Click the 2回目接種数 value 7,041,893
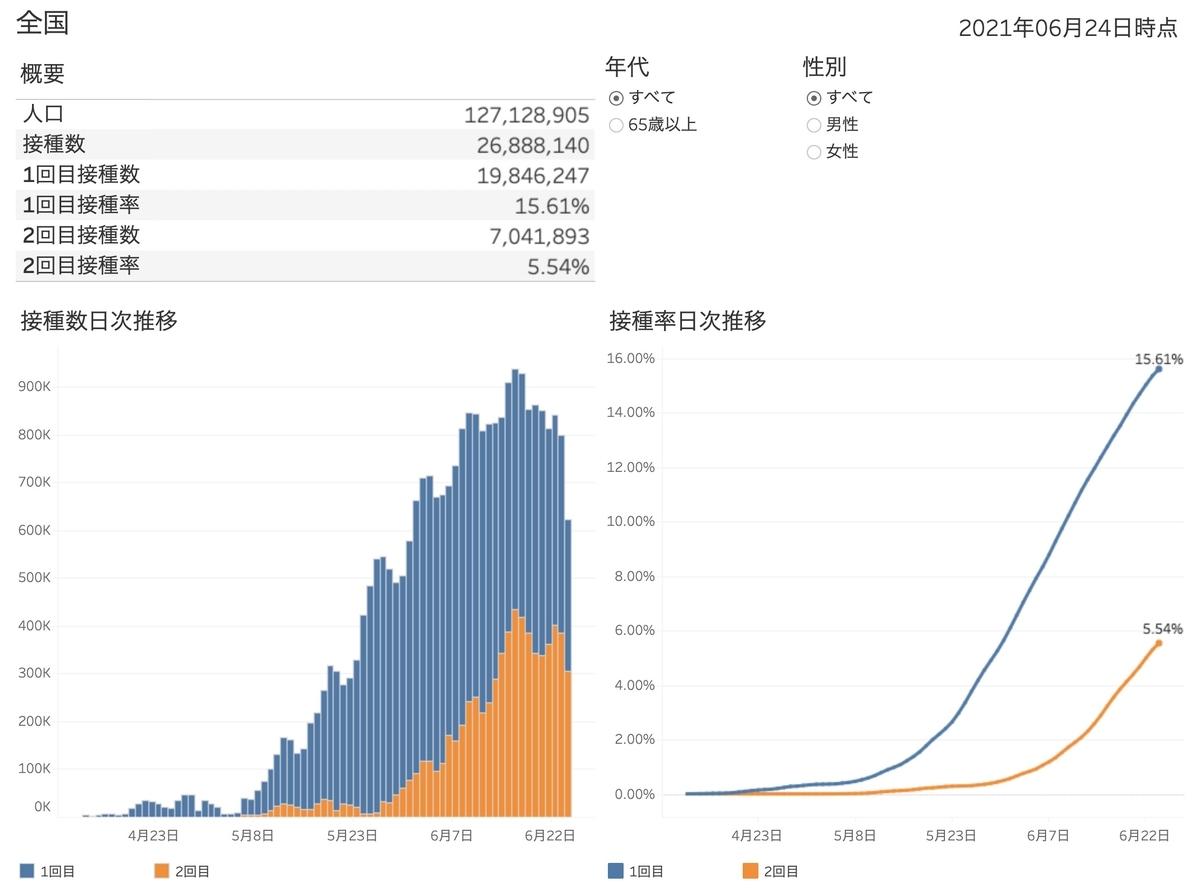The height and width of the screenshot is (891, 1200). (538, 237)
